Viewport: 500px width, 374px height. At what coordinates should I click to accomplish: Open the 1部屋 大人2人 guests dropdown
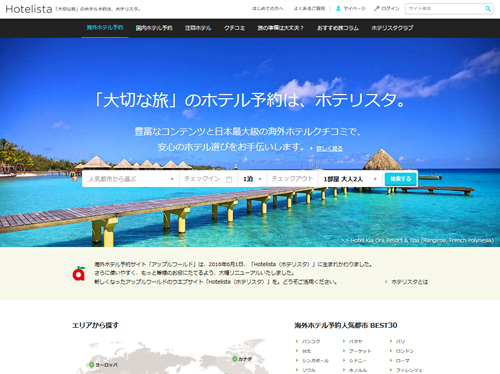(x=350, y=179)
